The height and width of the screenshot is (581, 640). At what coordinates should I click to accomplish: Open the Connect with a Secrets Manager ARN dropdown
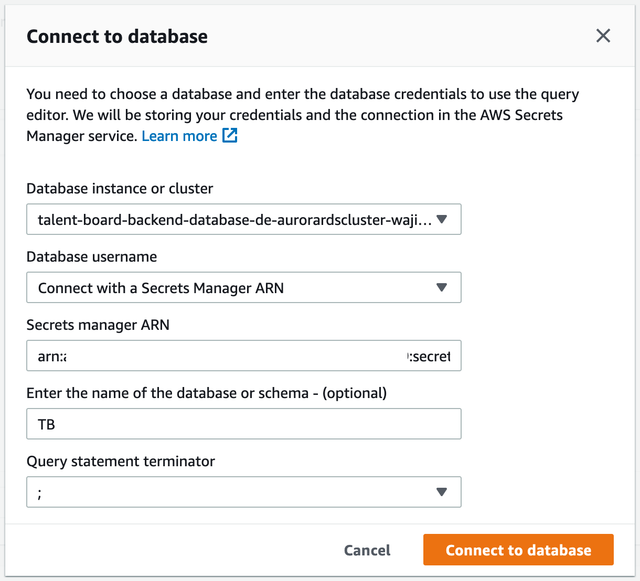pyautogui.click(x=234, y=288)
